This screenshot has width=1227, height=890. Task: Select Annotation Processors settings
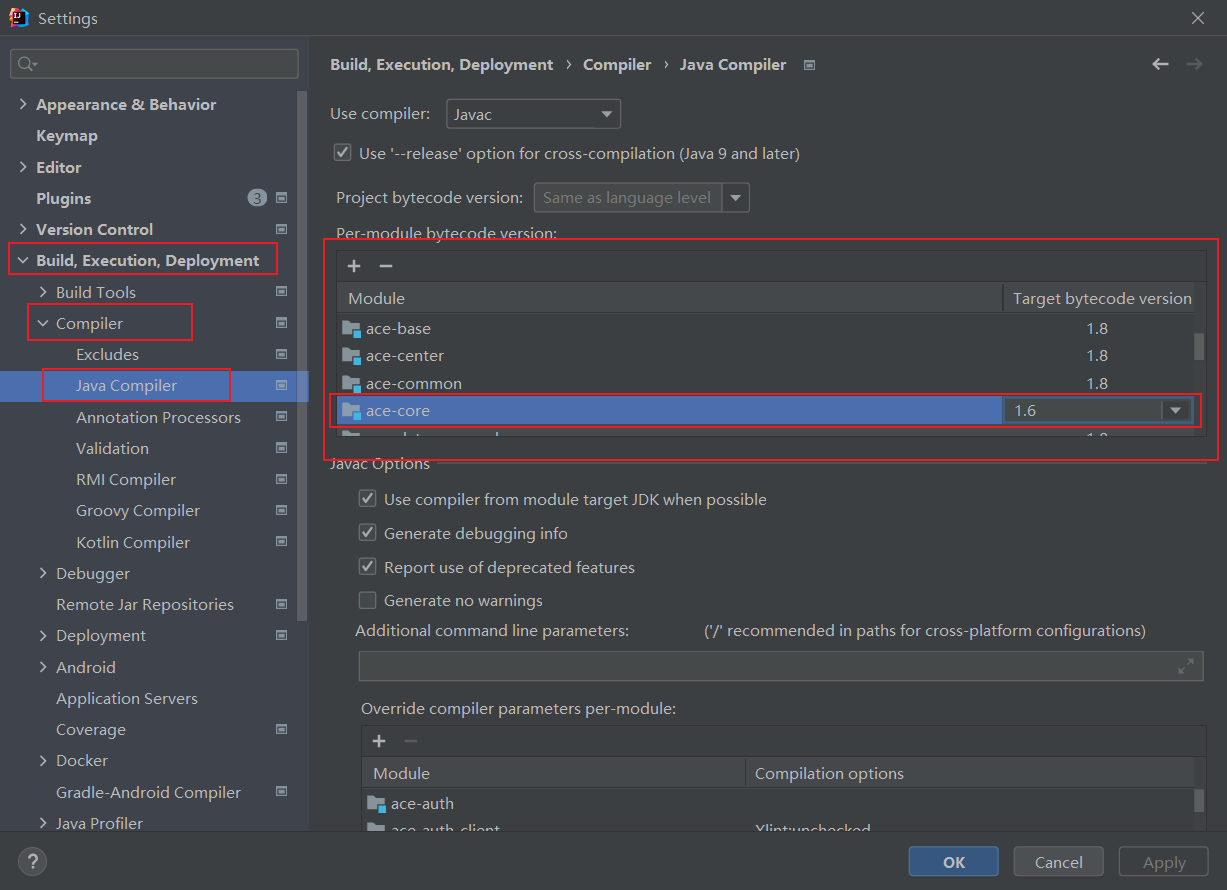158,417
